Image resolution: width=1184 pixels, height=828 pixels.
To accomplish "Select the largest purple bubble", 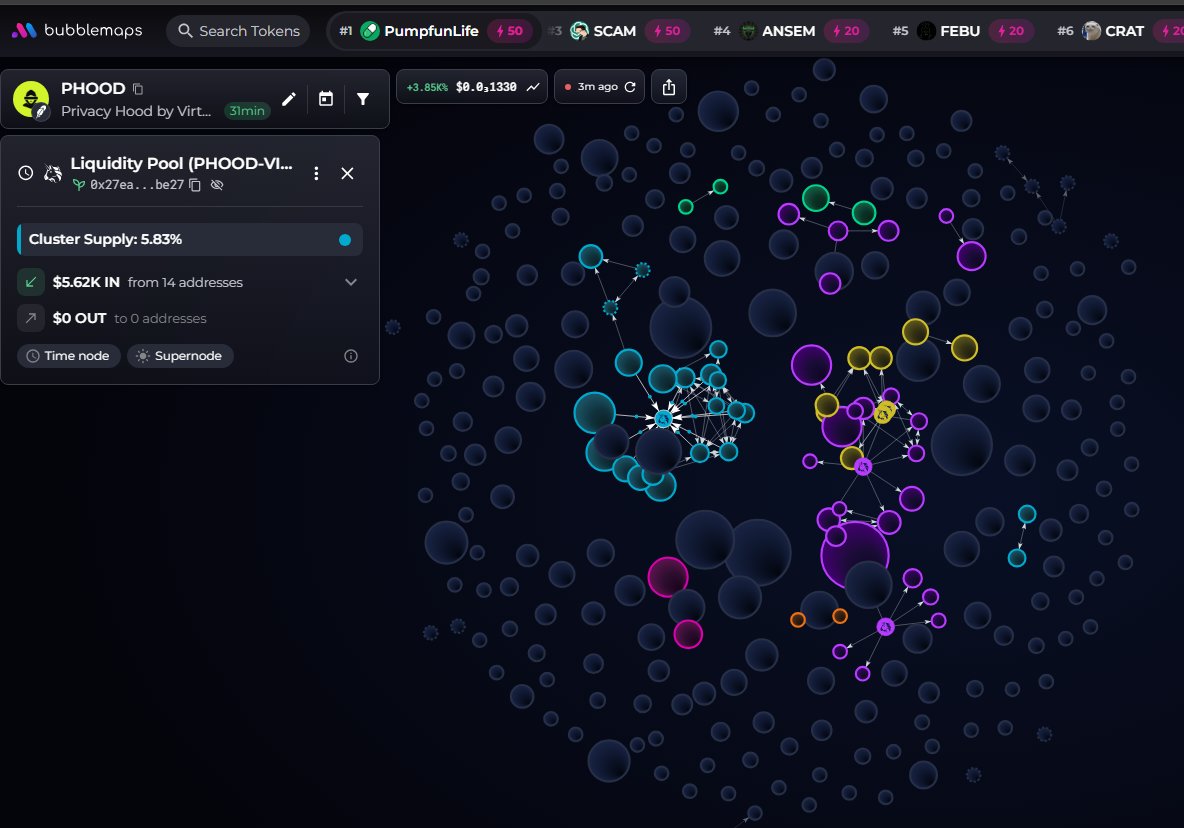I will tap(854, 555).
